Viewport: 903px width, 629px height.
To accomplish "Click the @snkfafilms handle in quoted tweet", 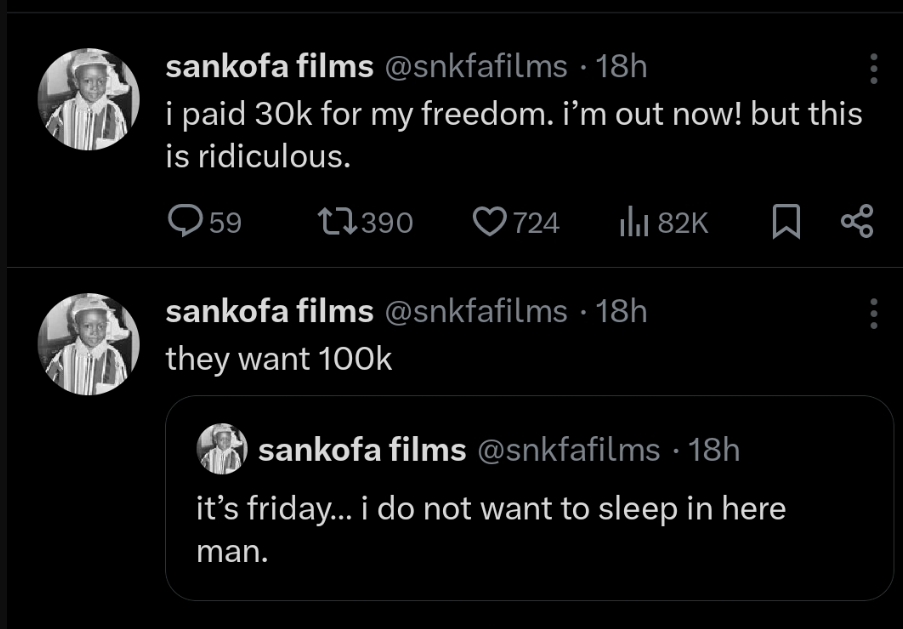I will [568, 450].
